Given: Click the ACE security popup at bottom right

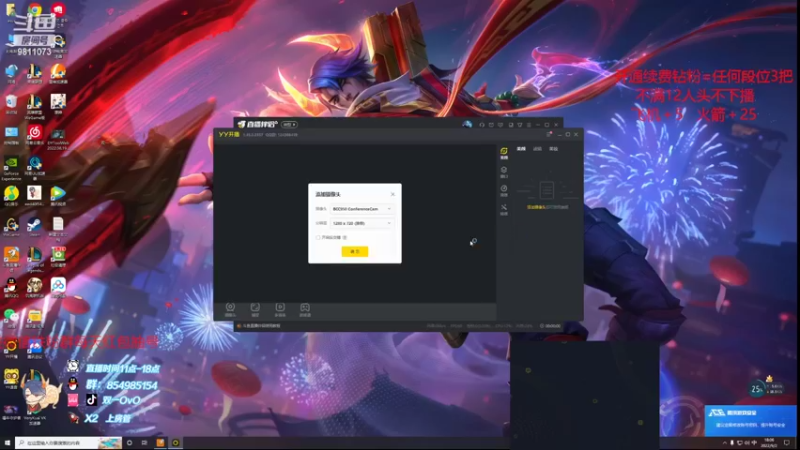Looking at the screenshot, I should click(750, 420).
